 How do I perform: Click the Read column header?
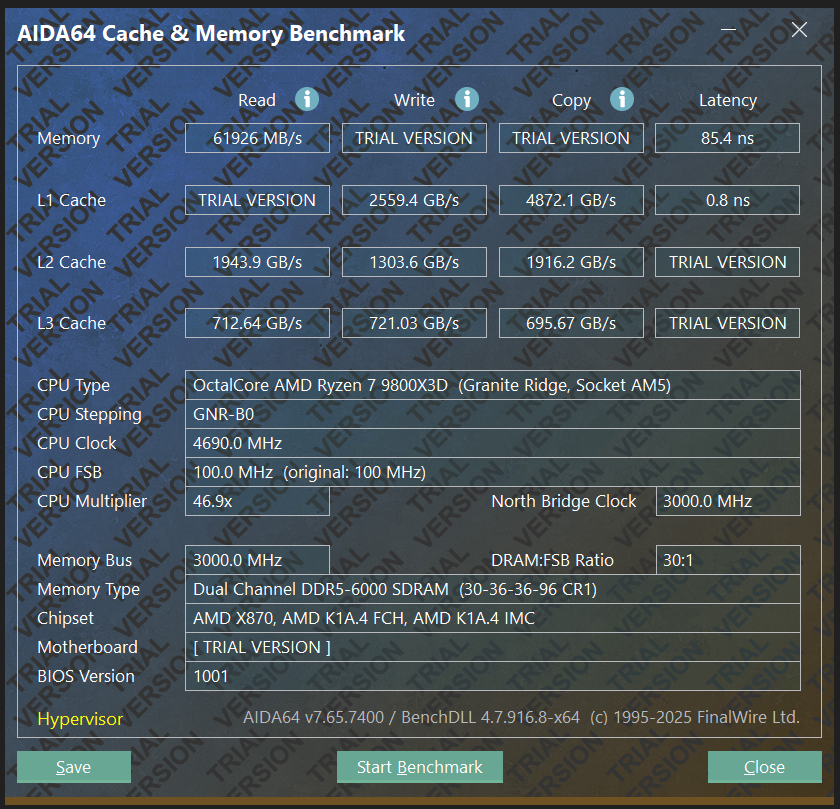[x=257, y=100]
